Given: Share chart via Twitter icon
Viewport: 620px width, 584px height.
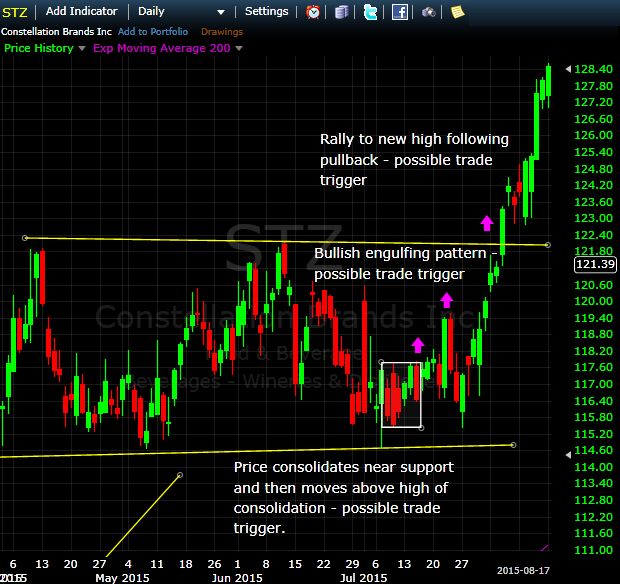Looking at the screenshot, I should (371, 12).
